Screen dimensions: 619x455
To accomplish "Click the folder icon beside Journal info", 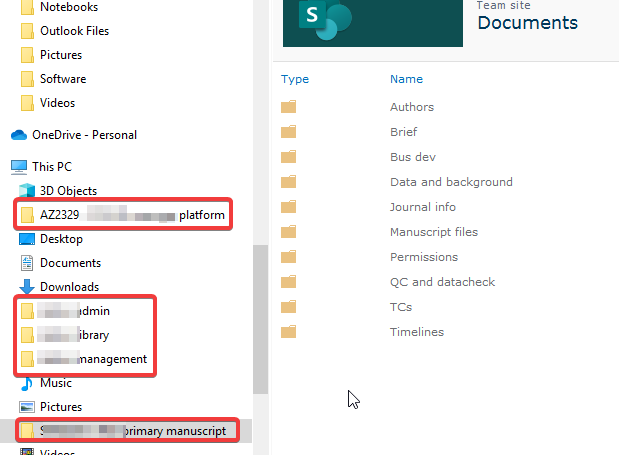I will pos(289,206).
